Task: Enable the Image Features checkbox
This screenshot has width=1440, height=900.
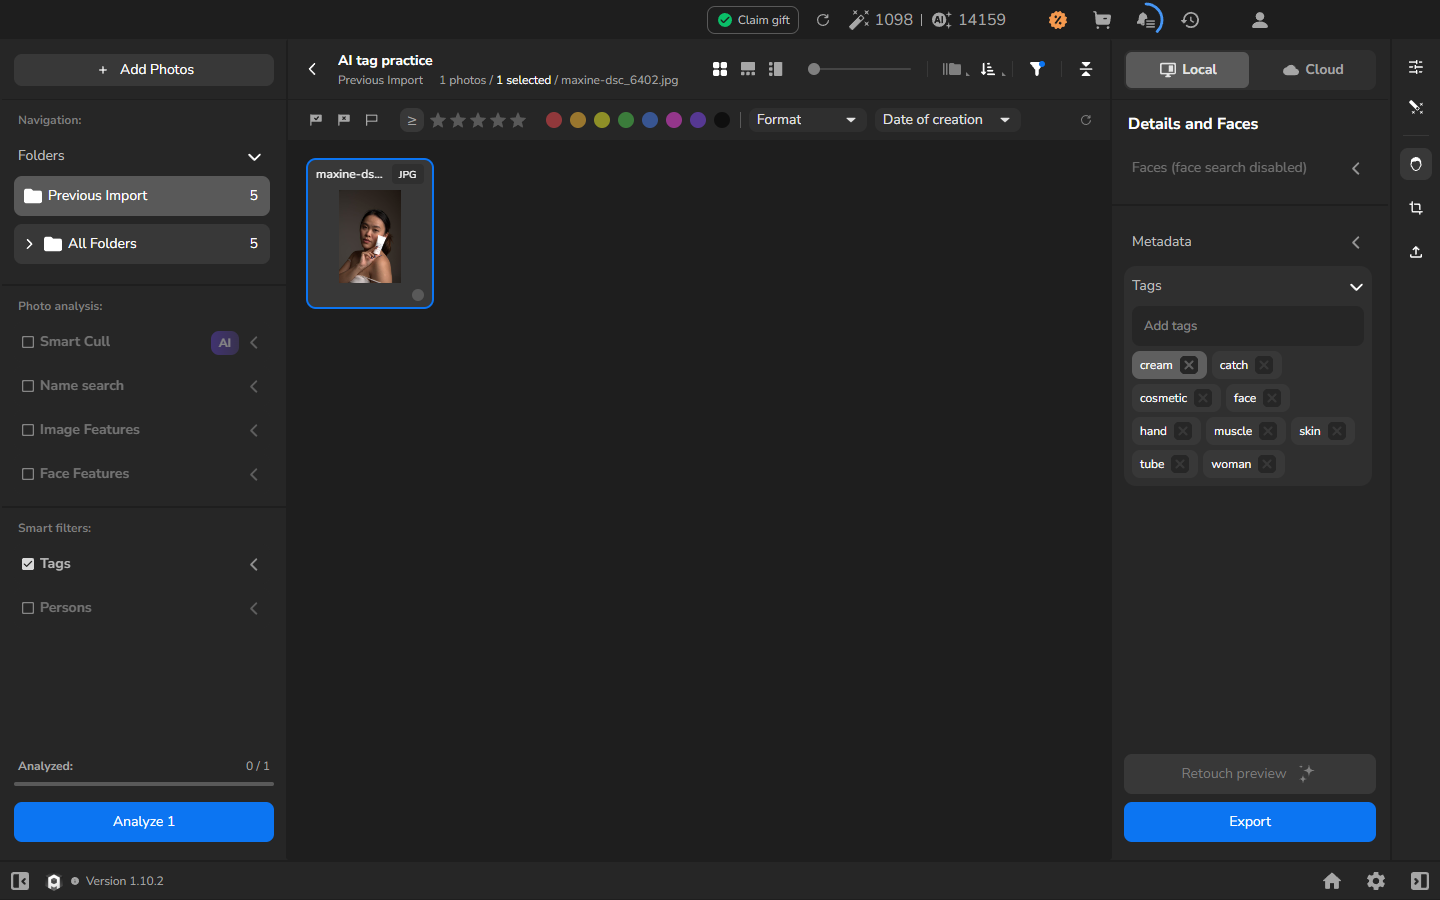Action: 28,430
